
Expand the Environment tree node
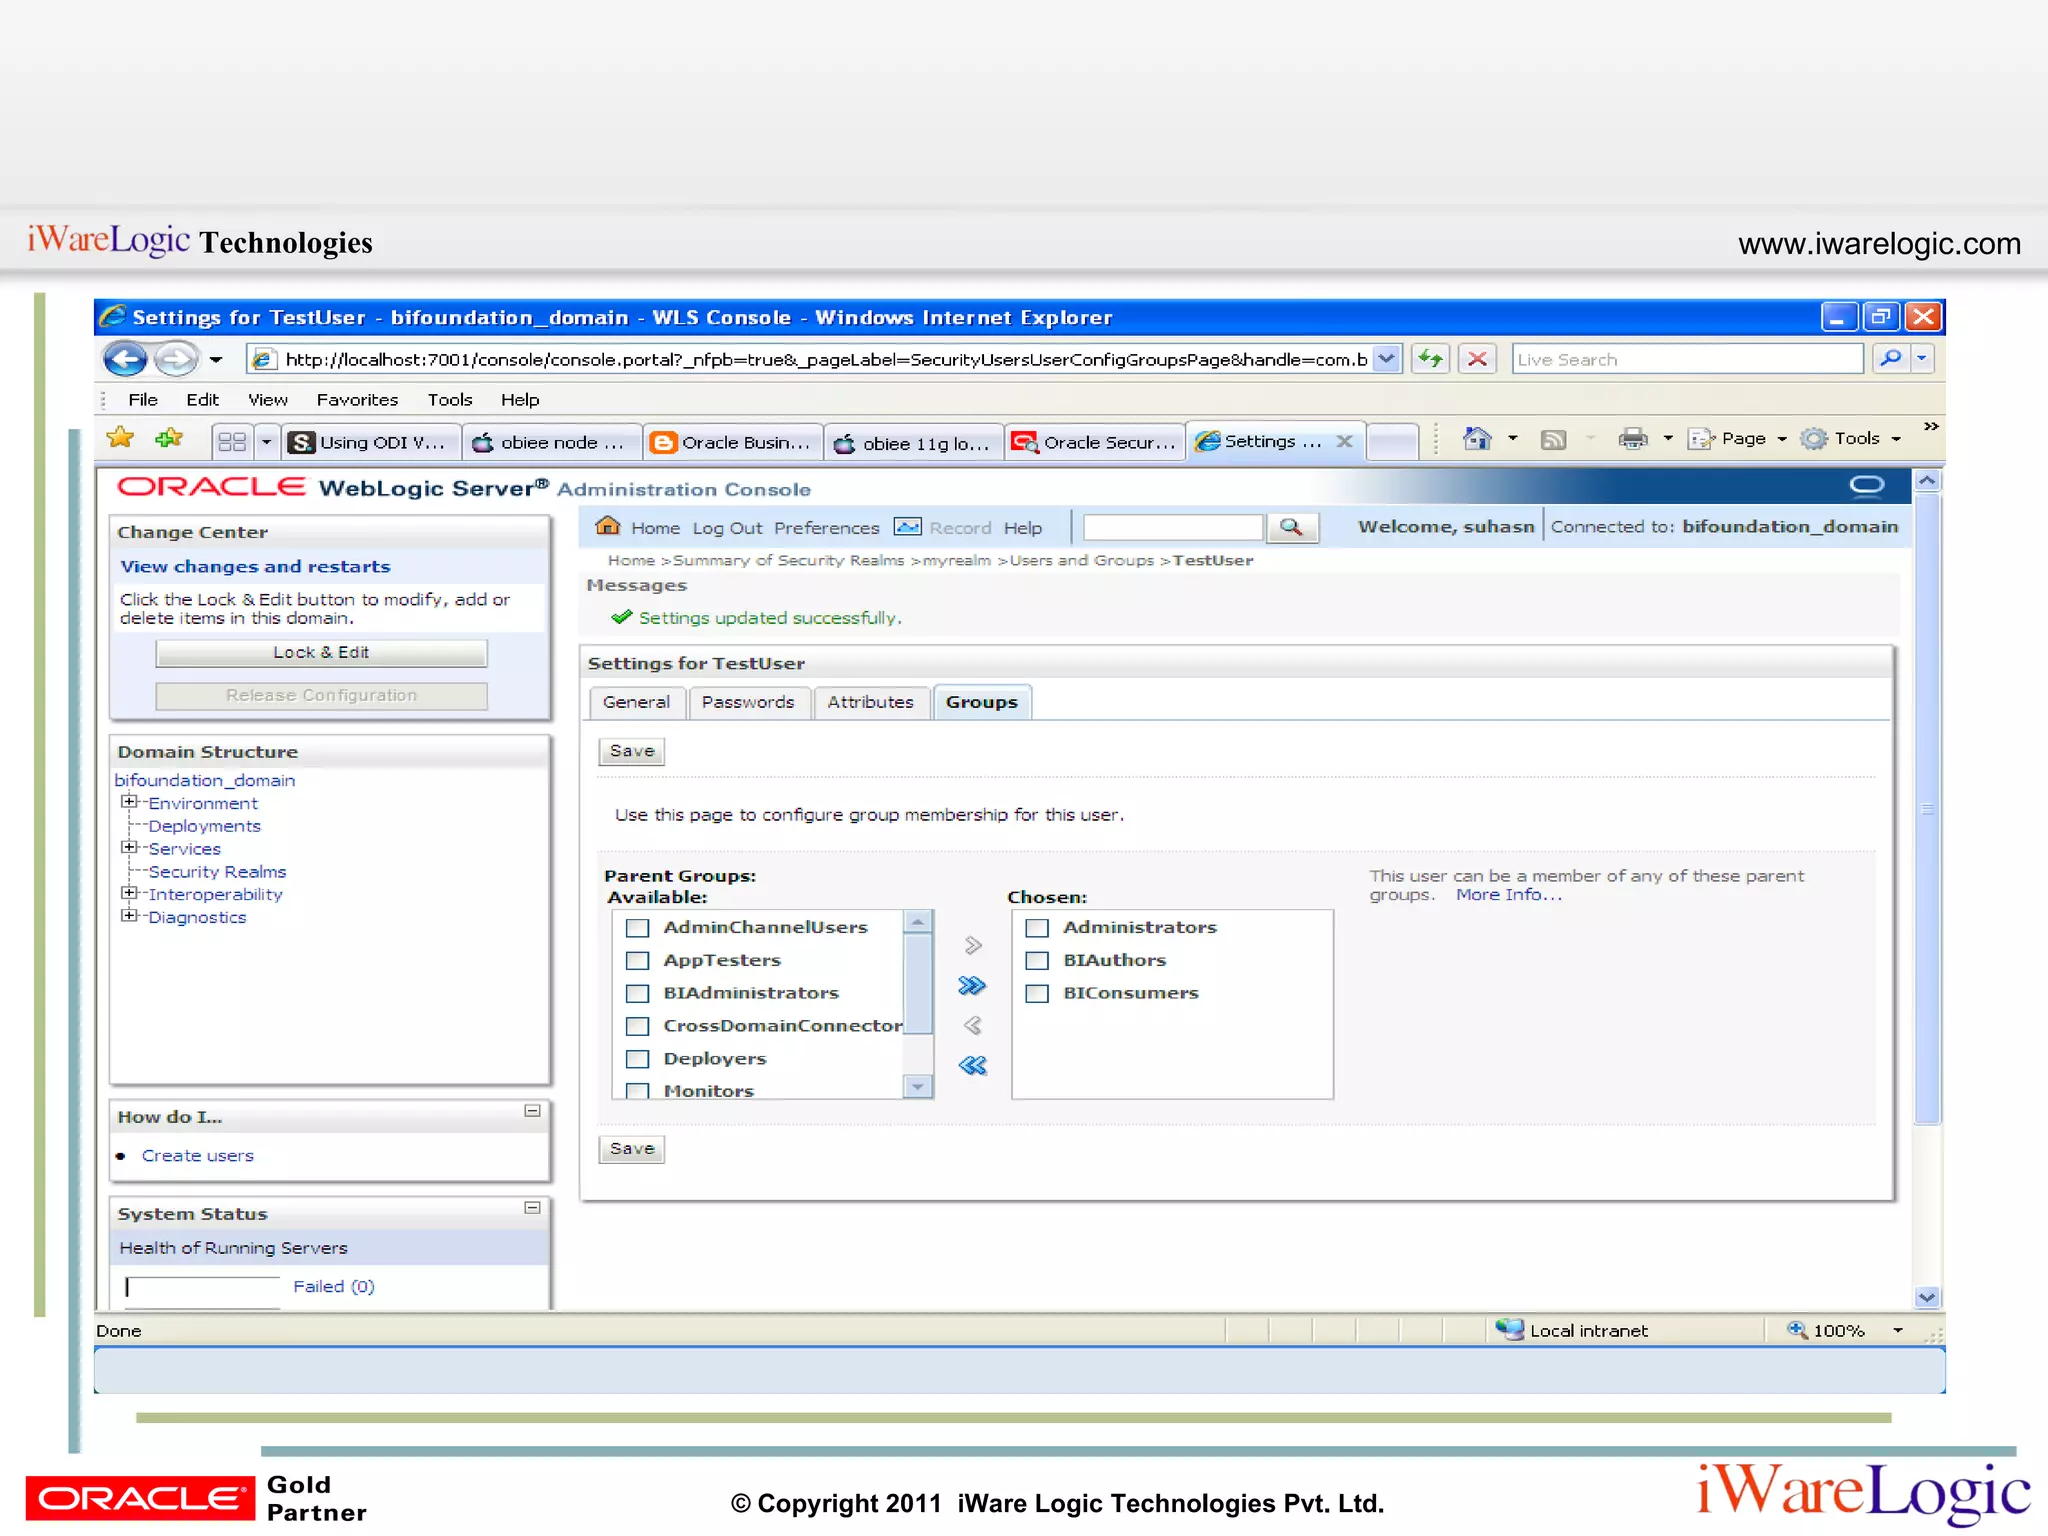click(129, 802)
